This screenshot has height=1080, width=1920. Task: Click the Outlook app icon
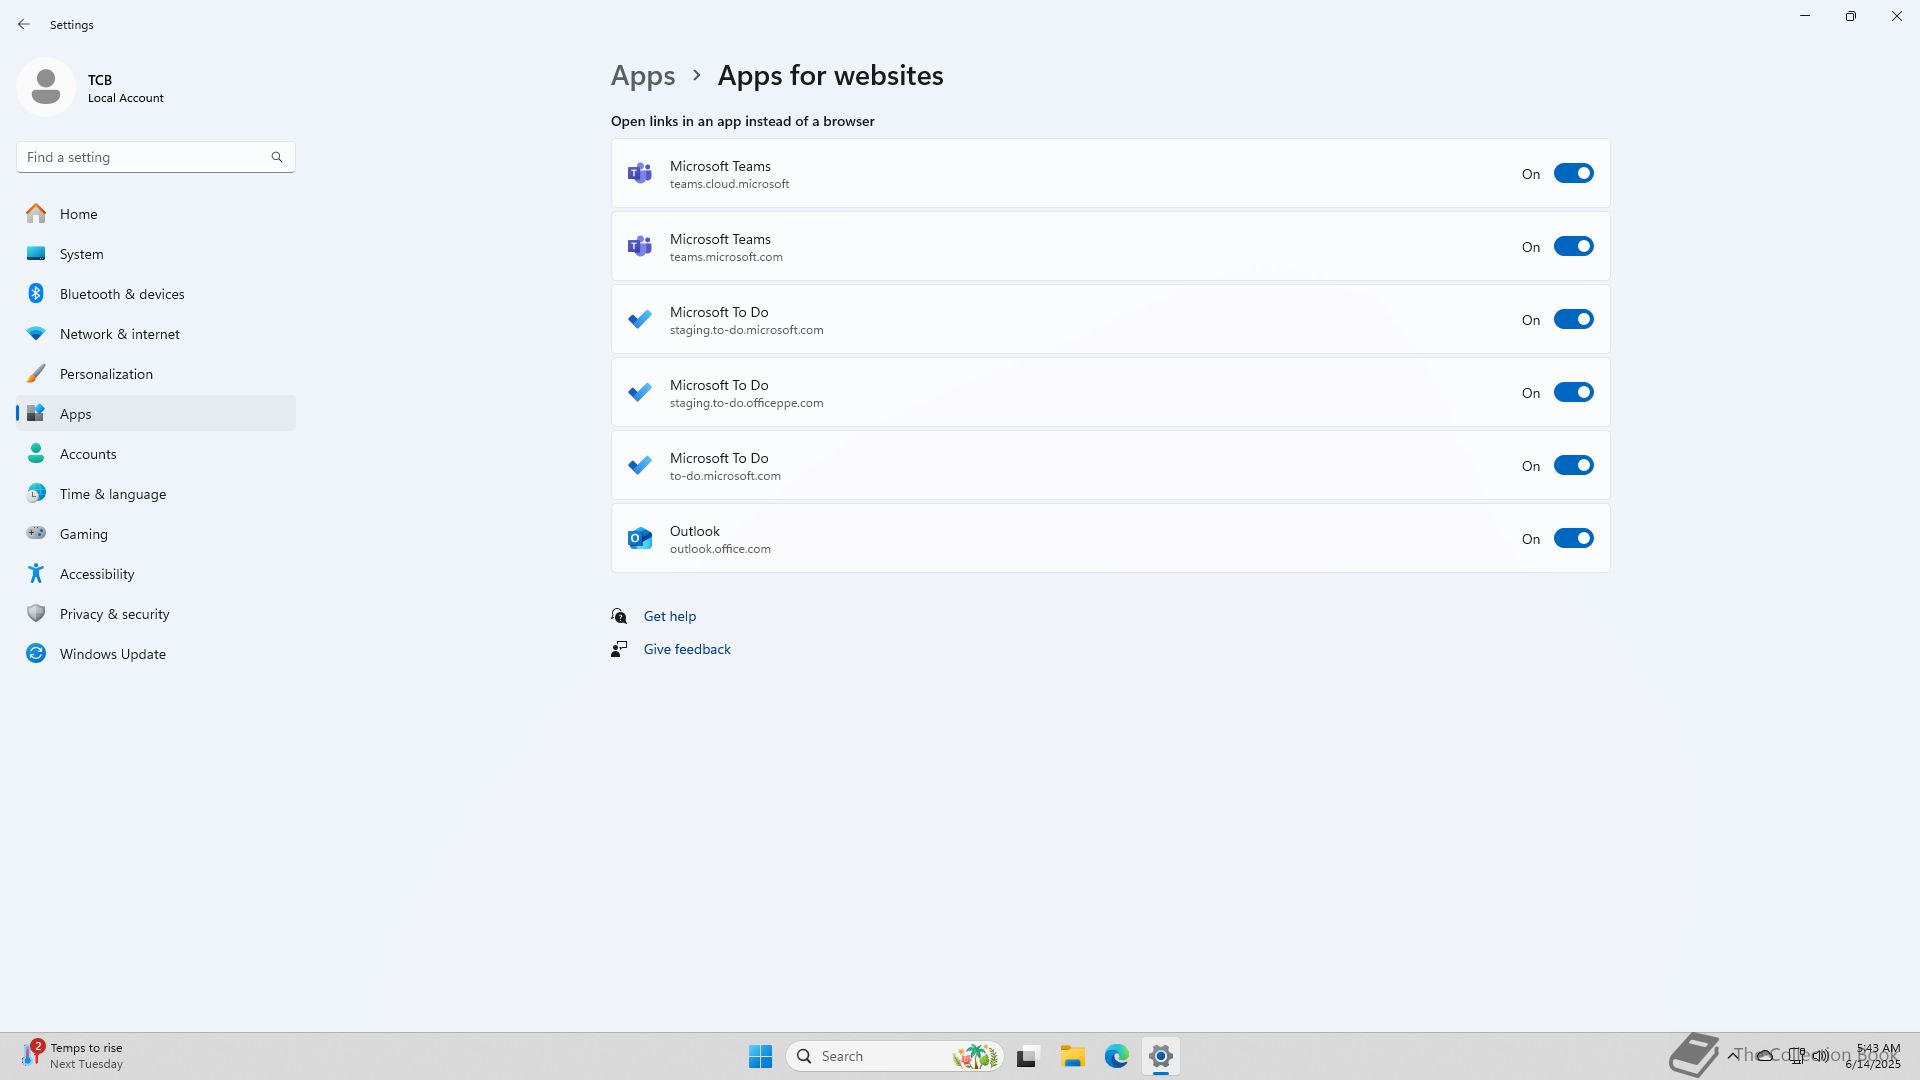640,539
